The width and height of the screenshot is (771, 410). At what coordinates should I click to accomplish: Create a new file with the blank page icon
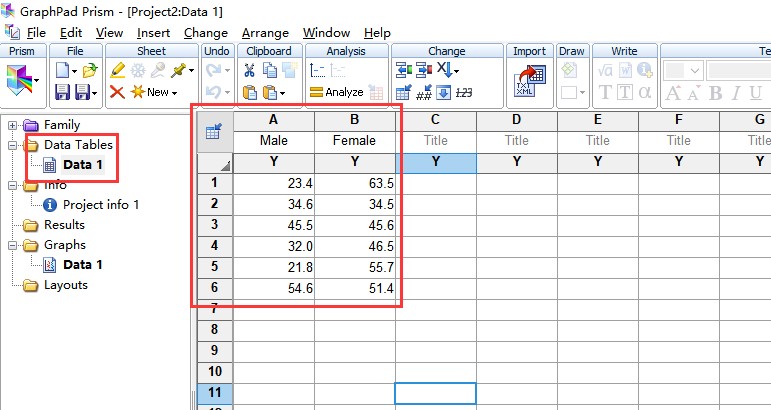62,70
